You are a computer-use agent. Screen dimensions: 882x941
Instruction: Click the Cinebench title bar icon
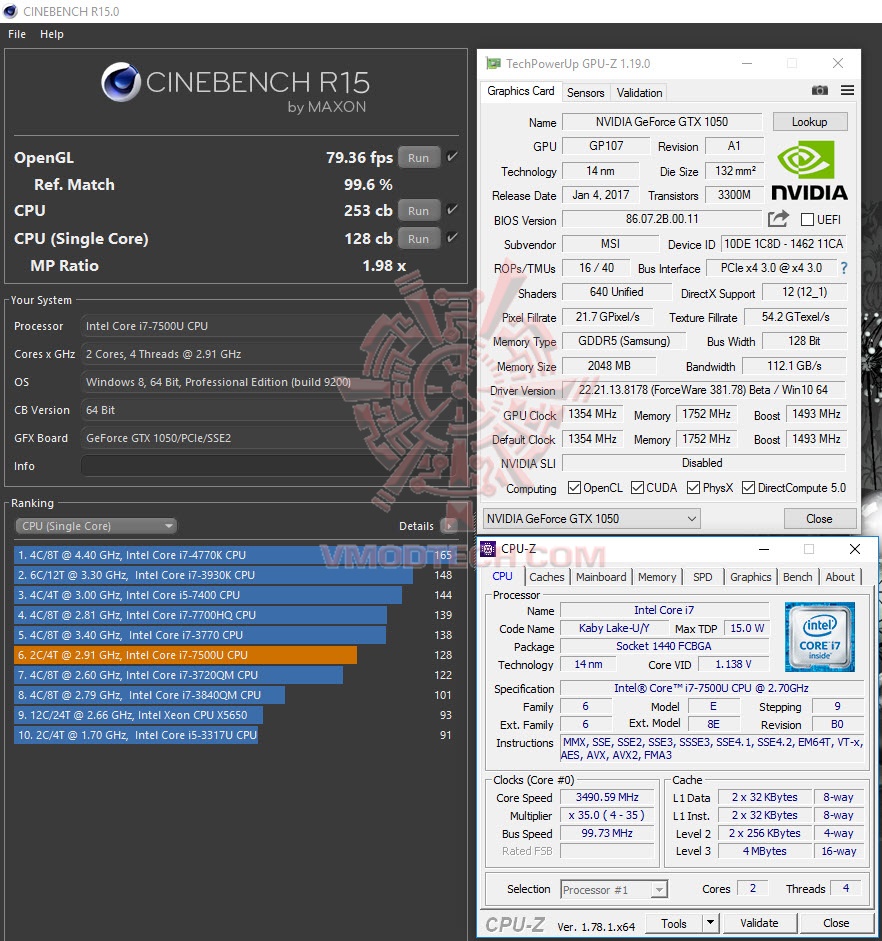point(10,11)
